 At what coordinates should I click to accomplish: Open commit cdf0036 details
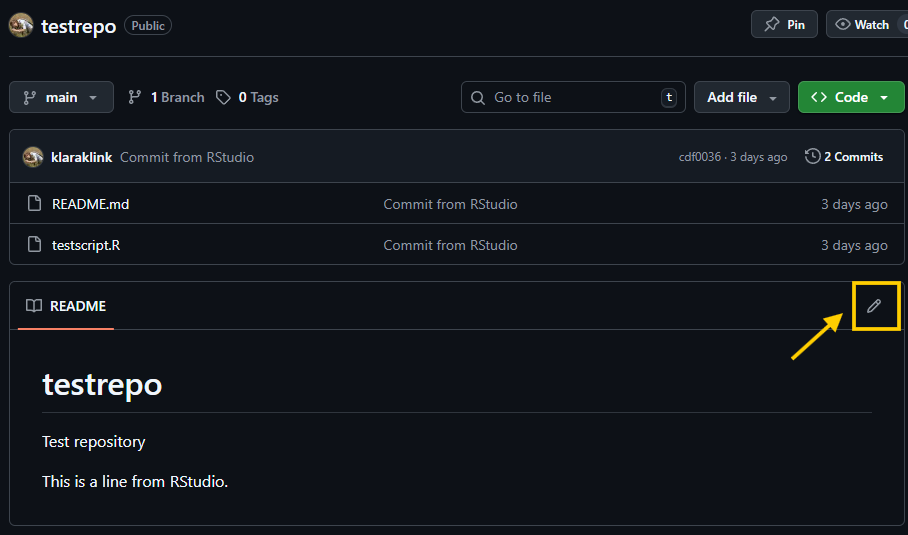click(x=700, y=157)
